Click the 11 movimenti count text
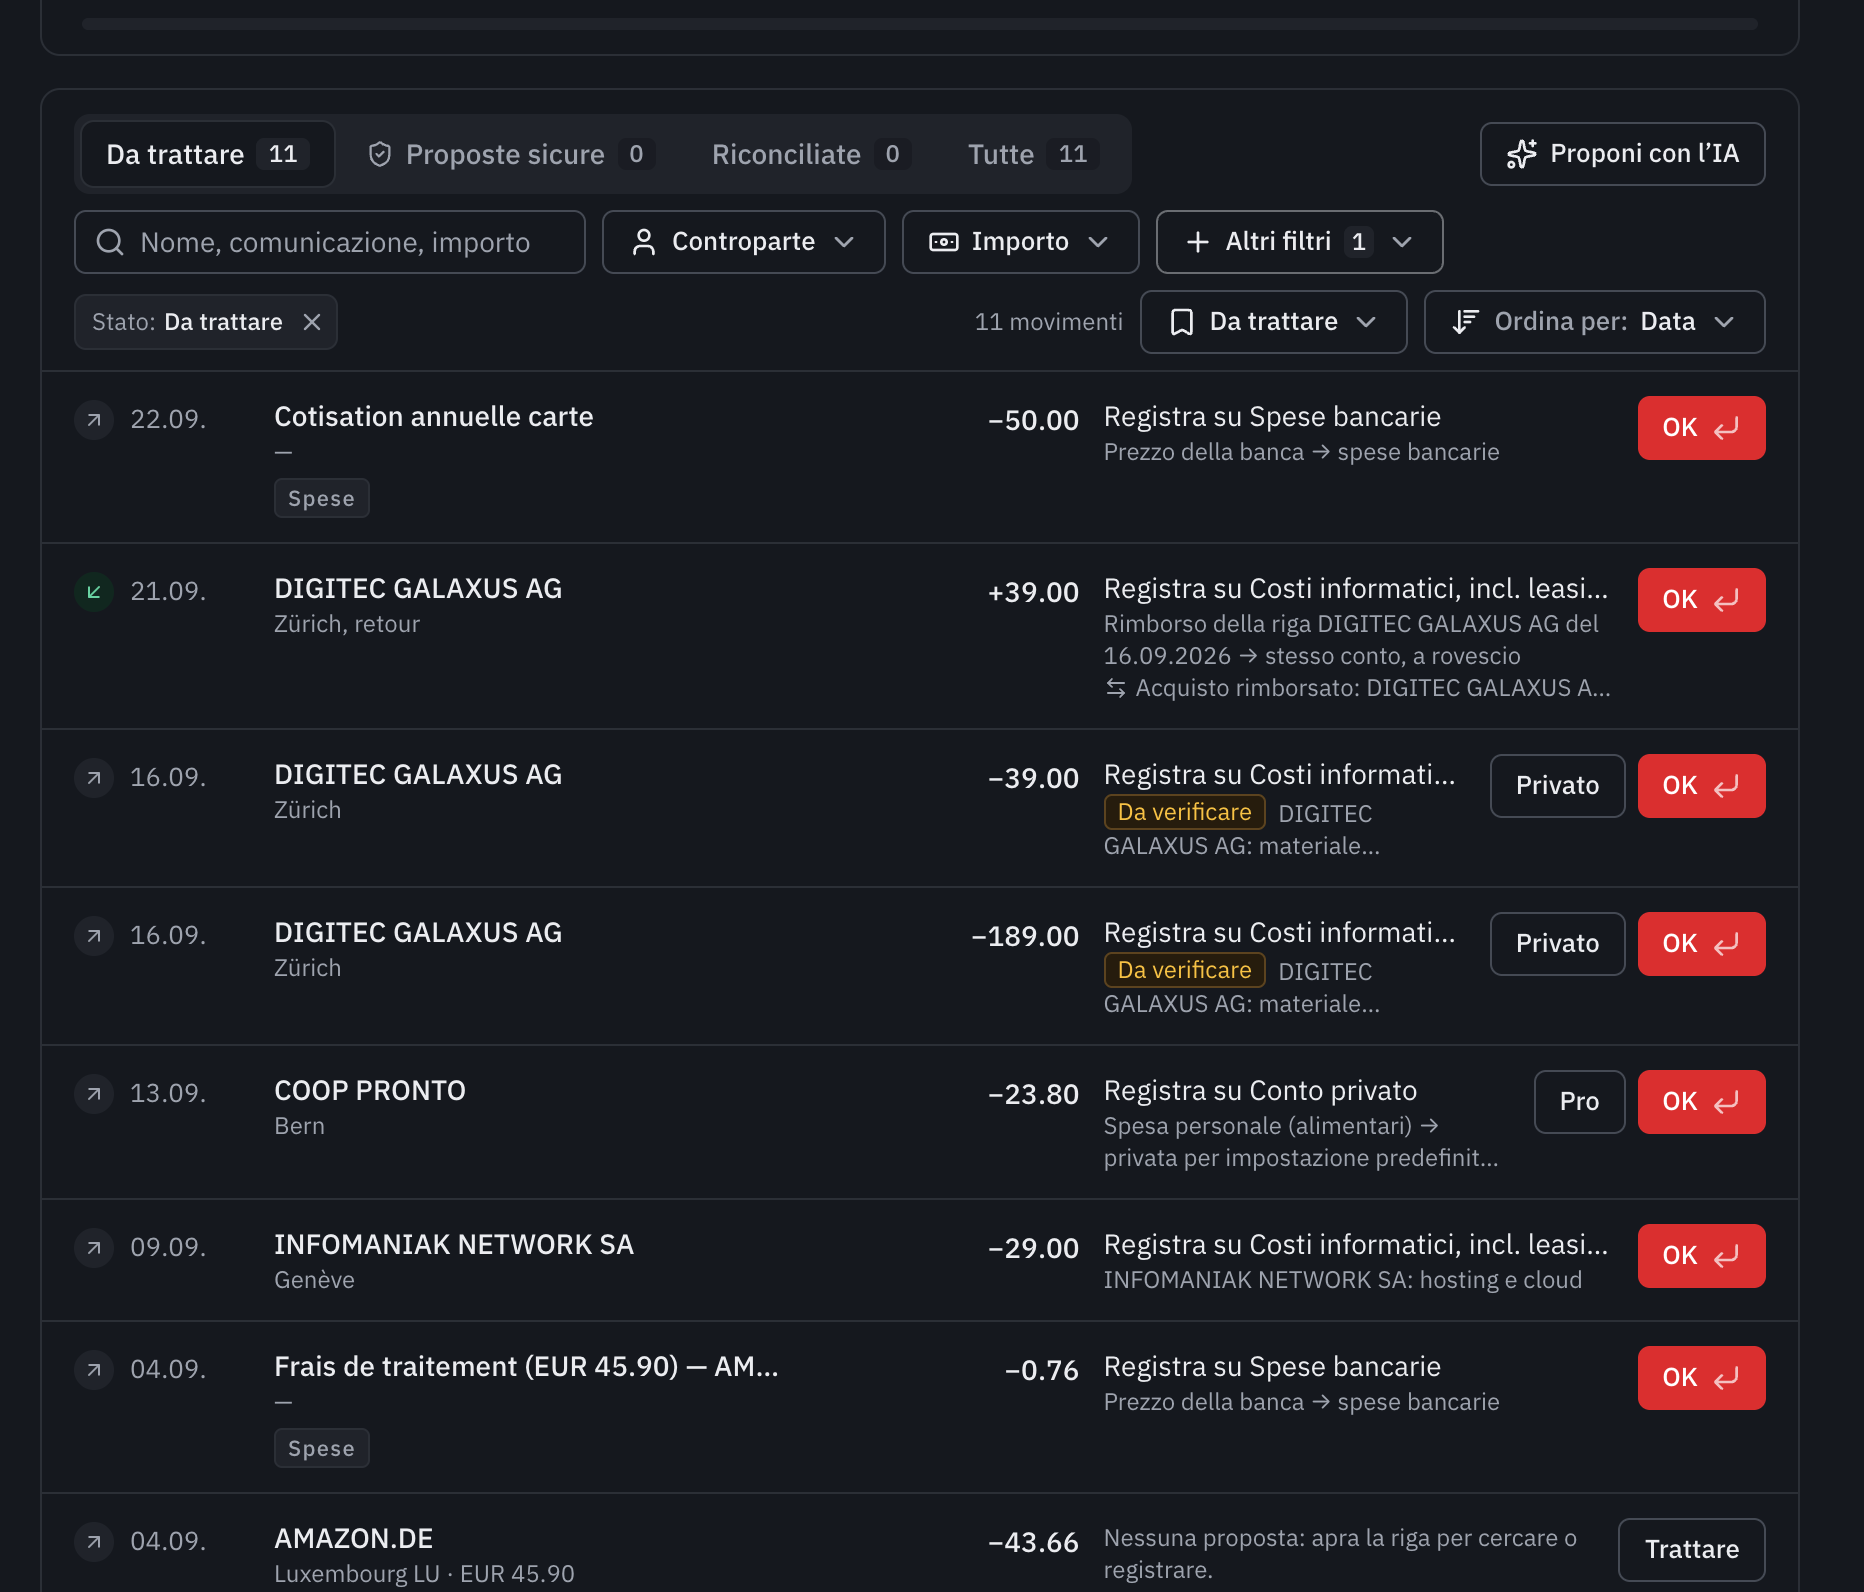 click(x=1049, y=322)
